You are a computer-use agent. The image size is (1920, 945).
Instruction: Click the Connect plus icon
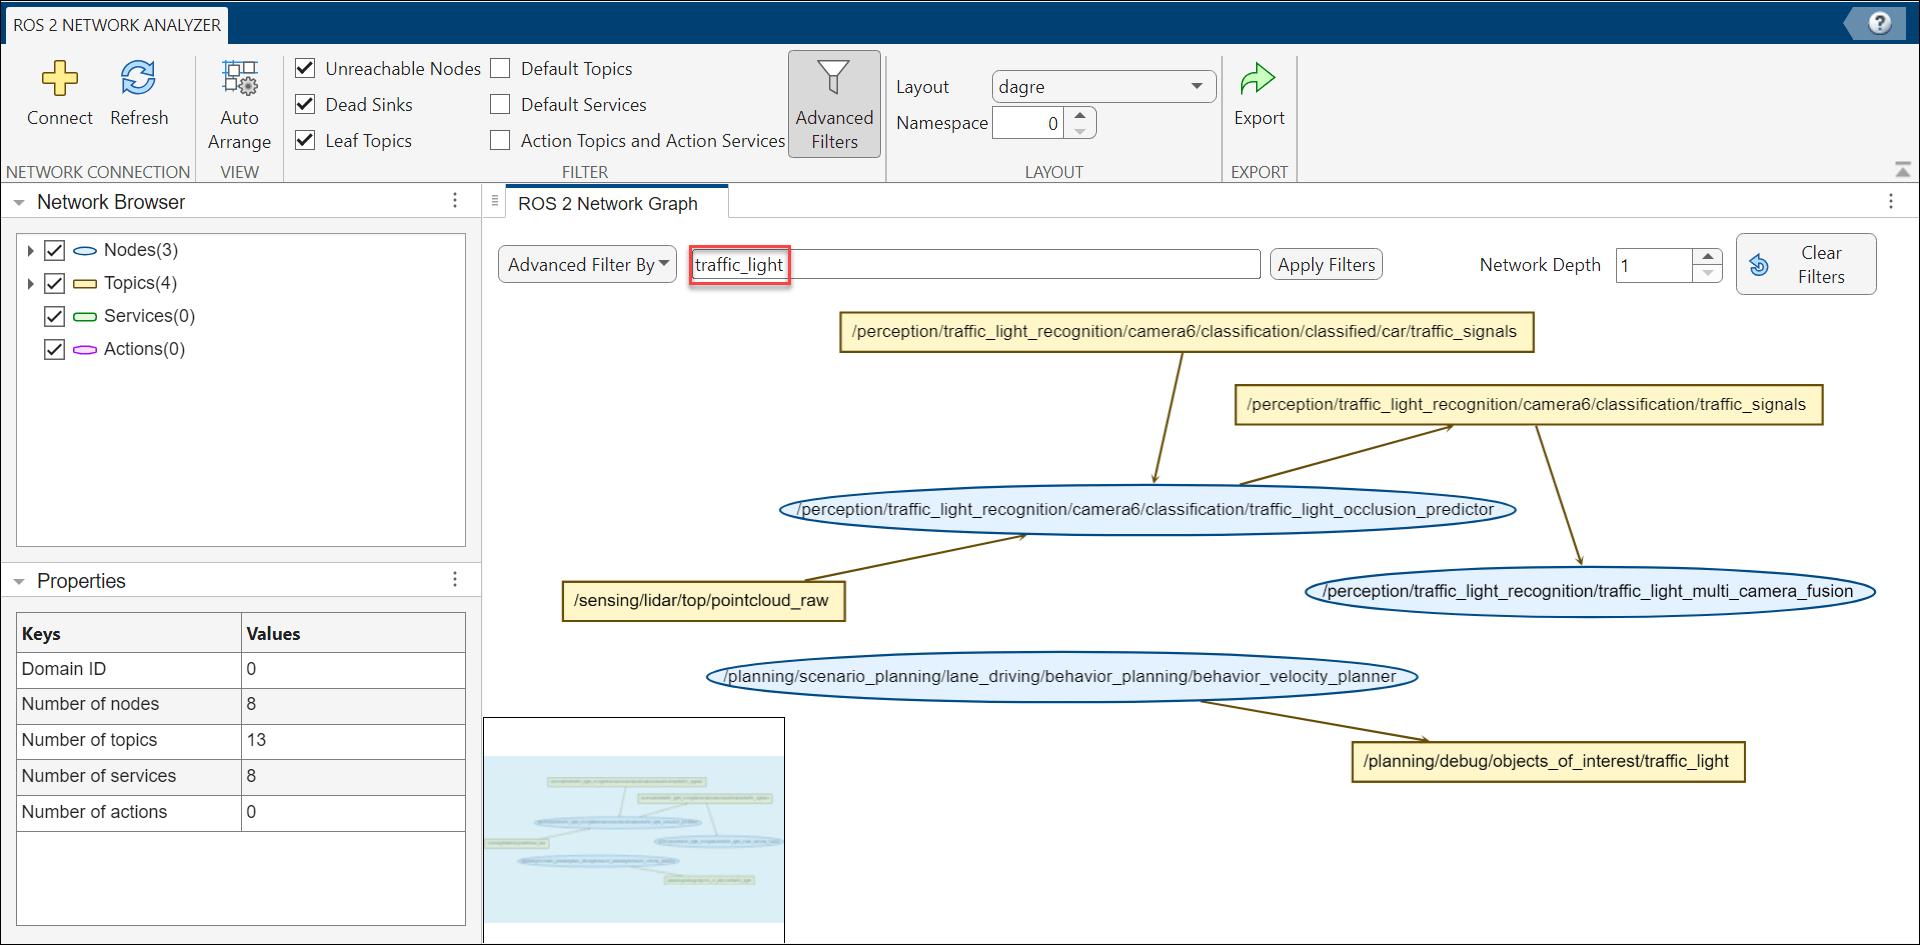coord(59,79)
